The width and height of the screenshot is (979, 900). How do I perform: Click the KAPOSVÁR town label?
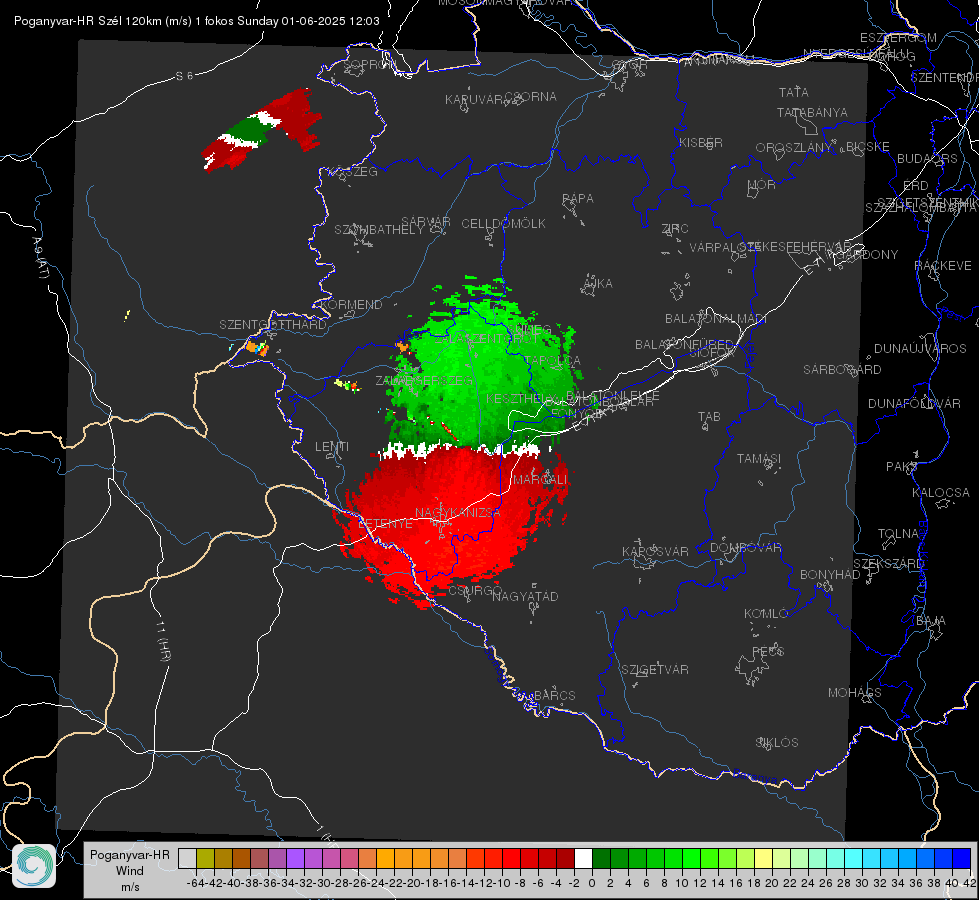tap(655, 551)
